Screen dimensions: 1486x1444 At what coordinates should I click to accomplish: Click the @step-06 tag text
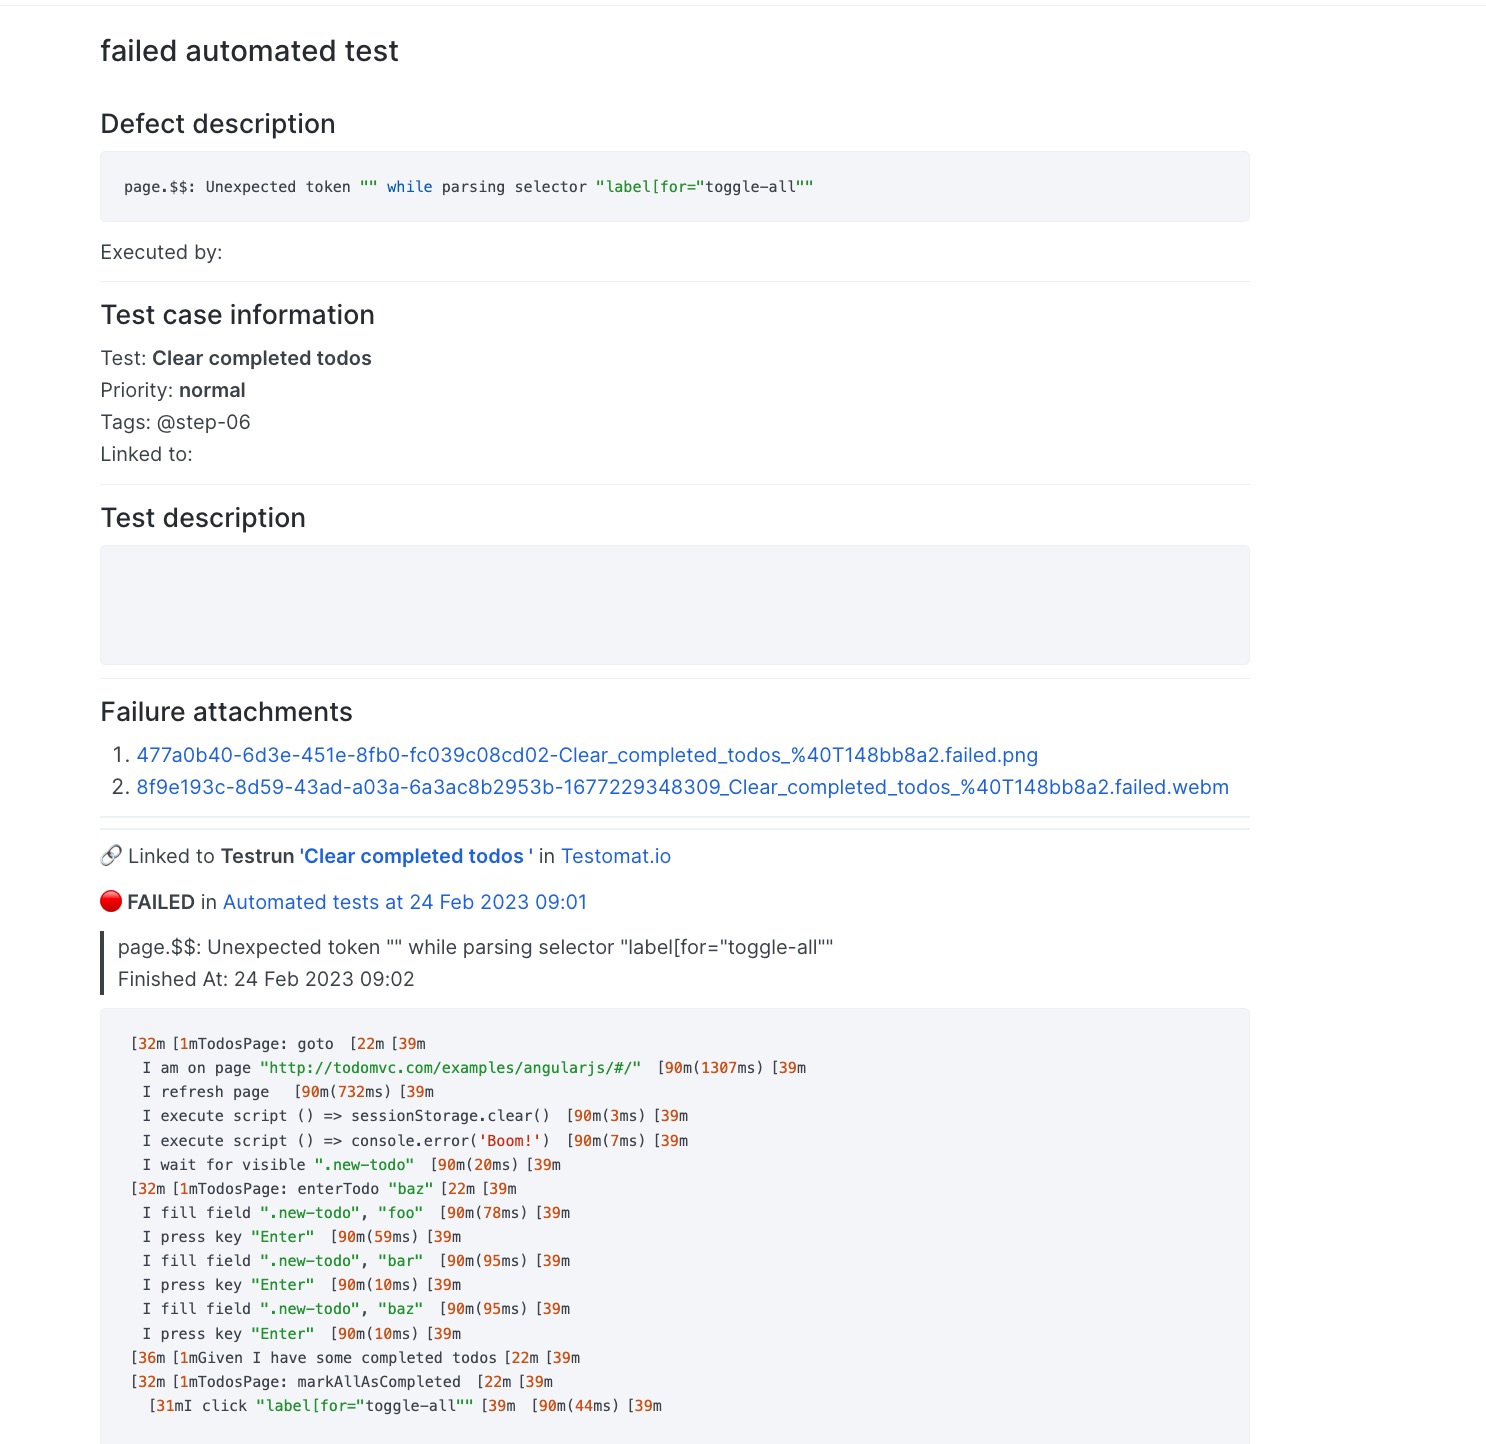point(203,422)
